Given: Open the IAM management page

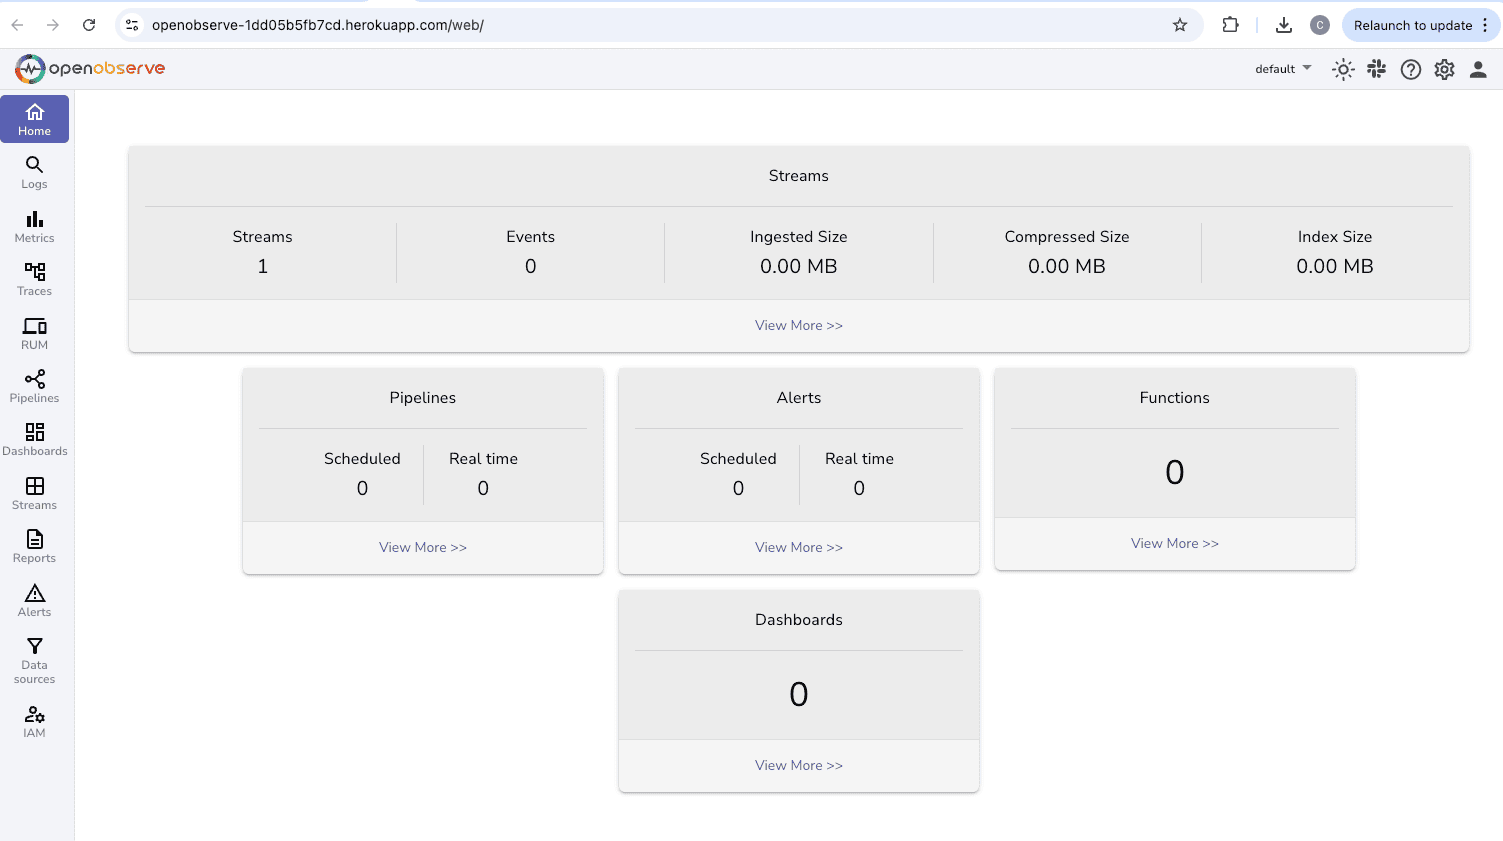Looking at the screenshot, I should tap(34, 720).
